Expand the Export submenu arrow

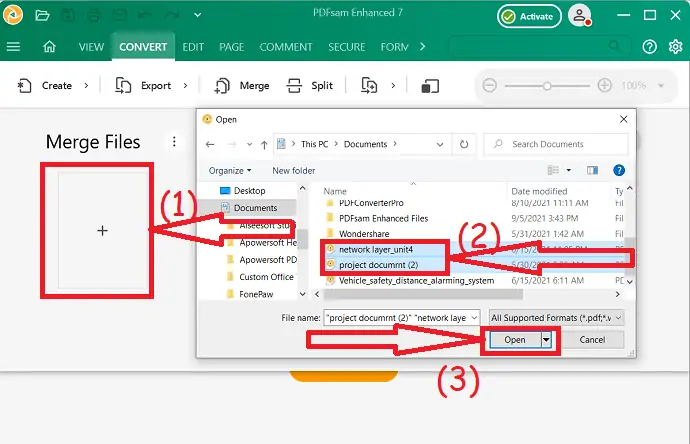tap(185, 85)
